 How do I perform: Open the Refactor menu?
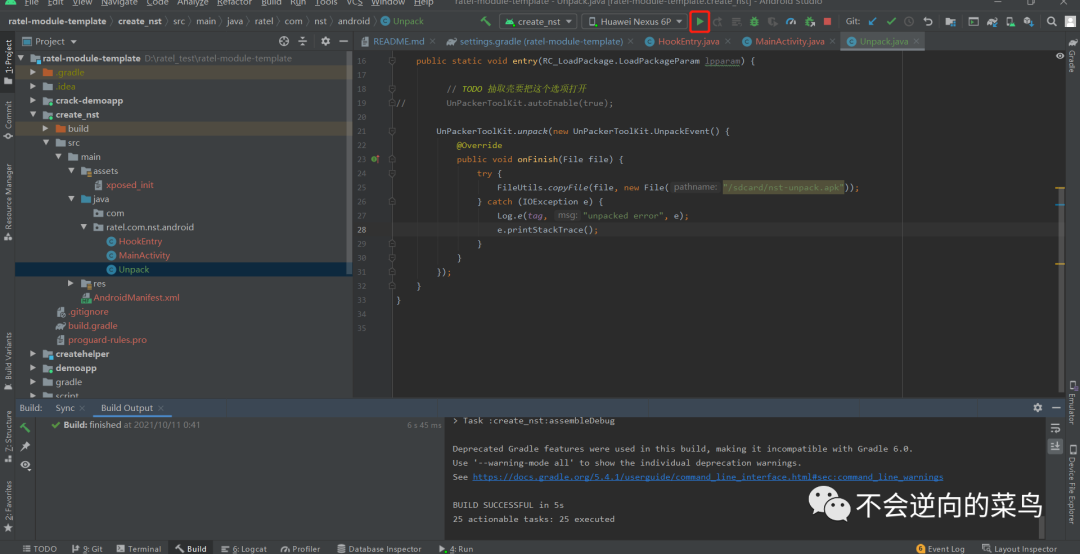pos(234,3)
